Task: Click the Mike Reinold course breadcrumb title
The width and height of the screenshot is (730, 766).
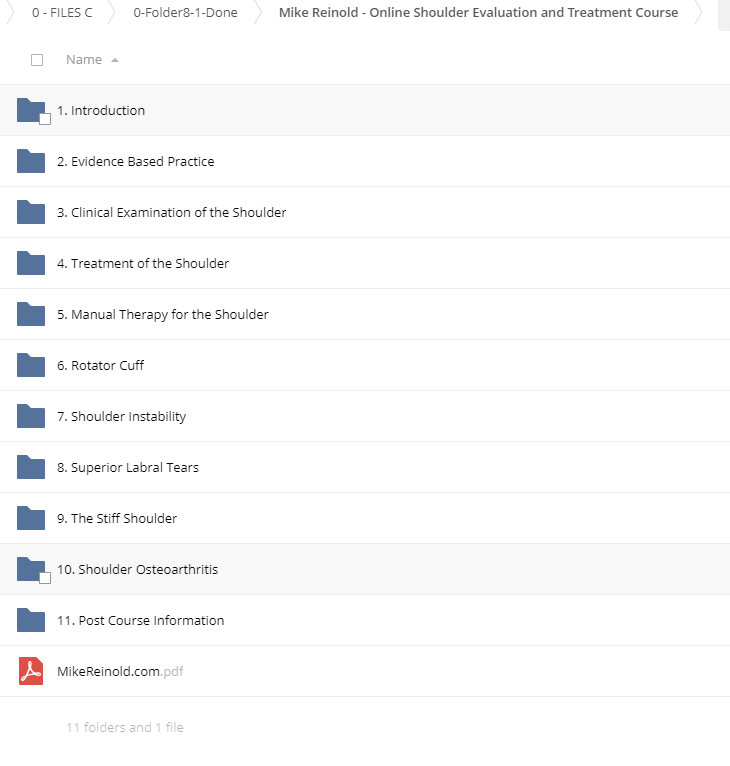Action: tap(478, 13)
